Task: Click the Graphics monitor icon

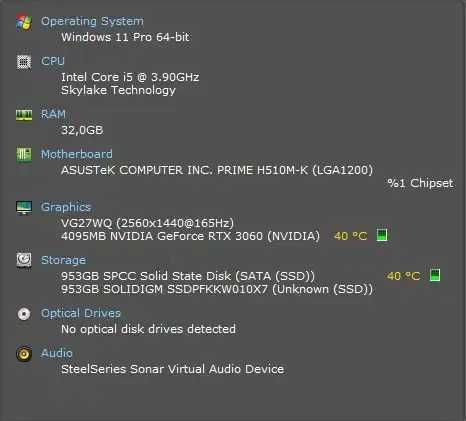Action: coord(24,208)
